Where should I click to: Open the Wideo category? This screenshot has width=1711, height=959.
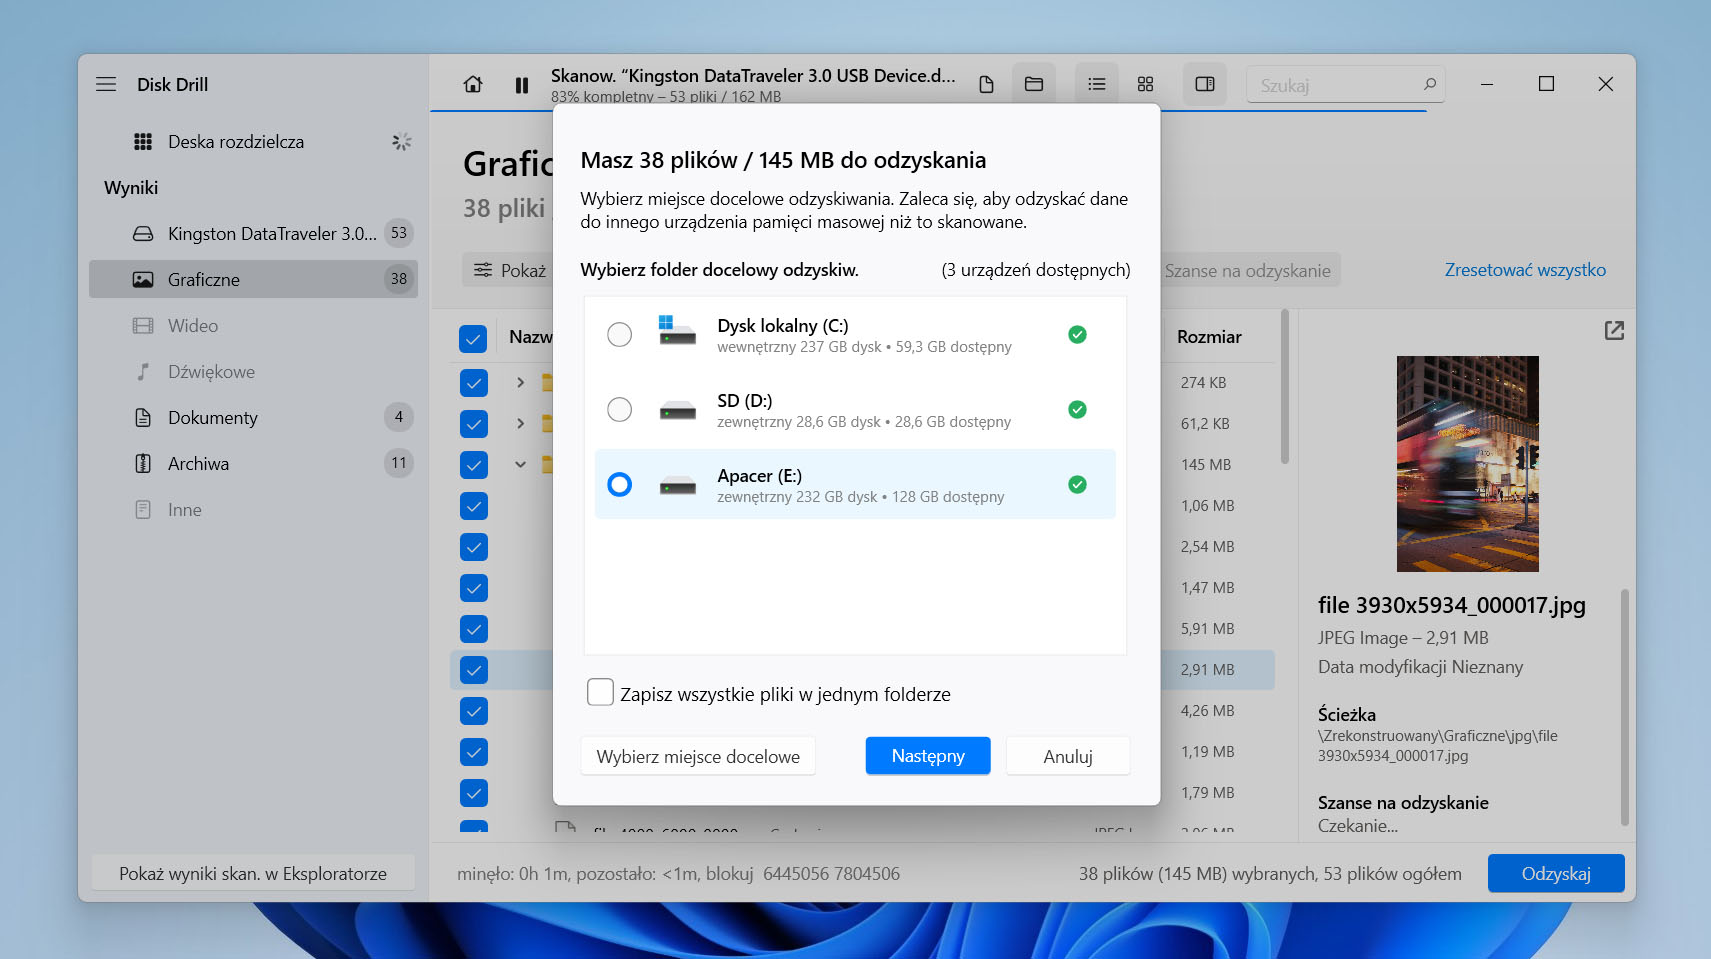click(253, 325)
